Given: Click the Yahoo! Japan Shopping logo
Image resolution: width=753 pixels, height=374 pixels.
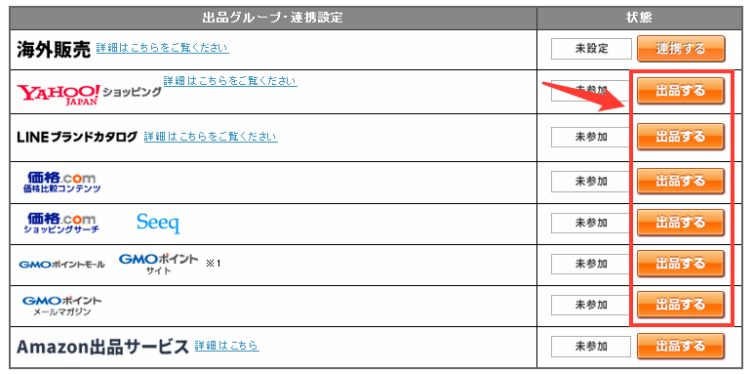Looking at the screenshot, I should tap(89, 95).
